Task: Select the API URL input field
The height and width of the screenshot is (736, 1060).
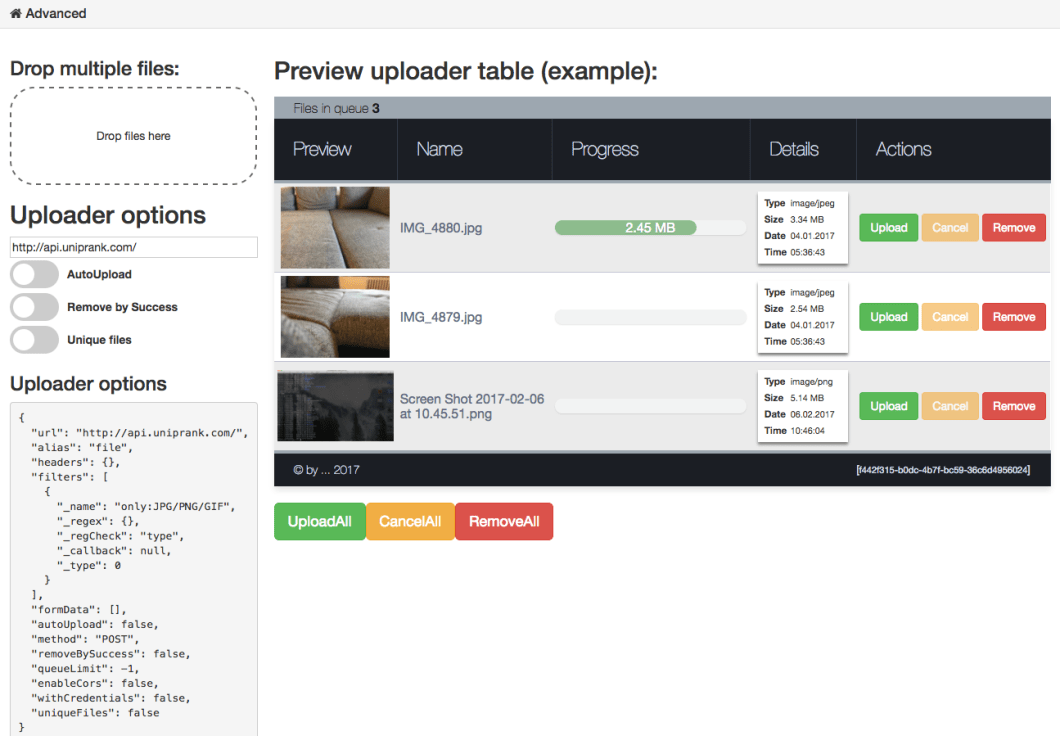Action: (133, 247)
